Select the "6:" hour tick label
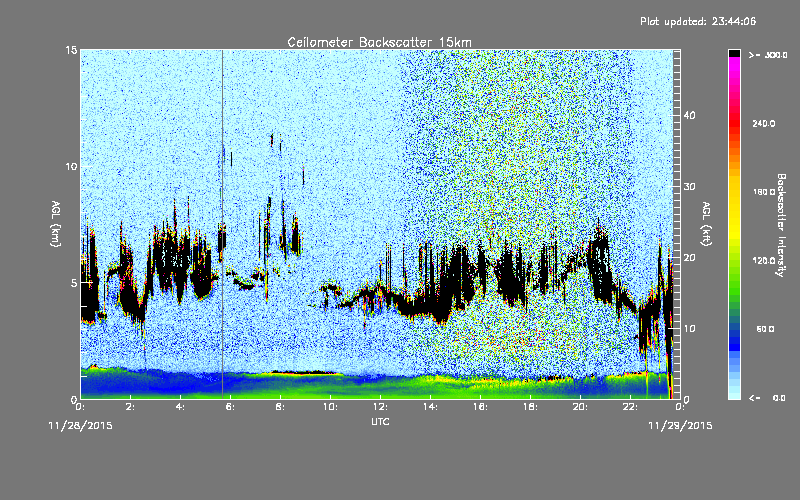800x500 pixels. coord(230,407)
